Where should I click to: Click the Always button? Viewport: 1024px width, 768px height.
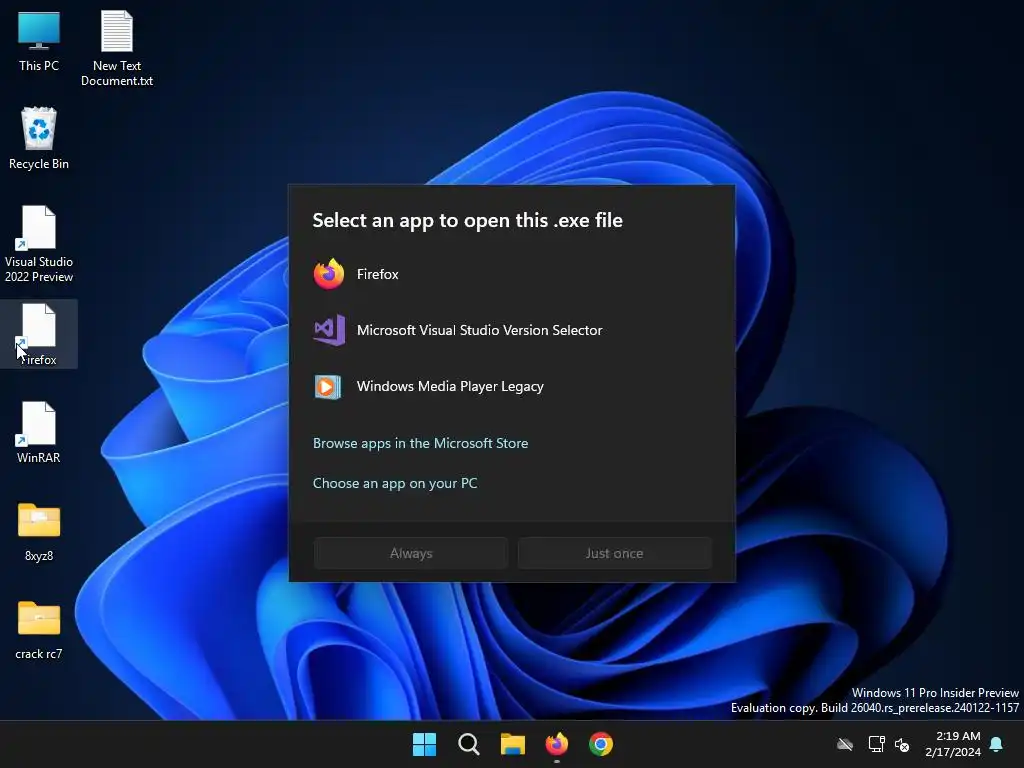coord(411,553)
